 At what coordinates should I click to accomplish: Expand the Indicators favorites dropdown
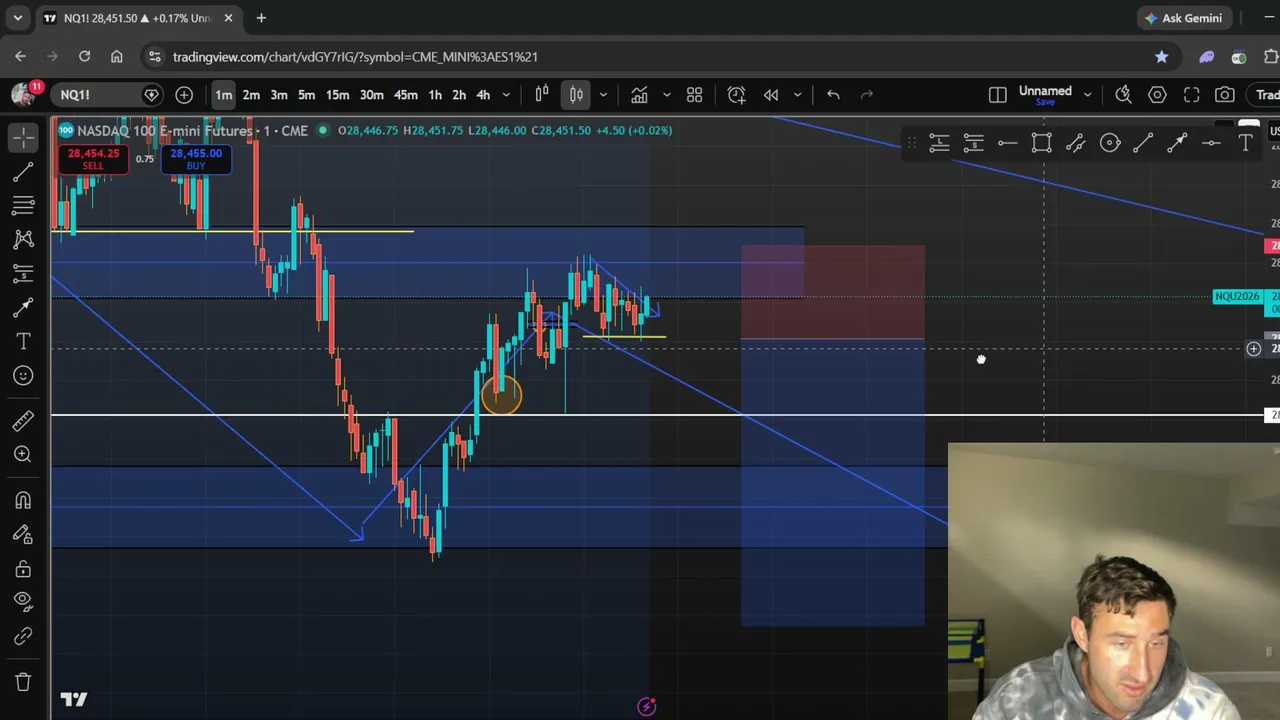click(x=667, y=95)
